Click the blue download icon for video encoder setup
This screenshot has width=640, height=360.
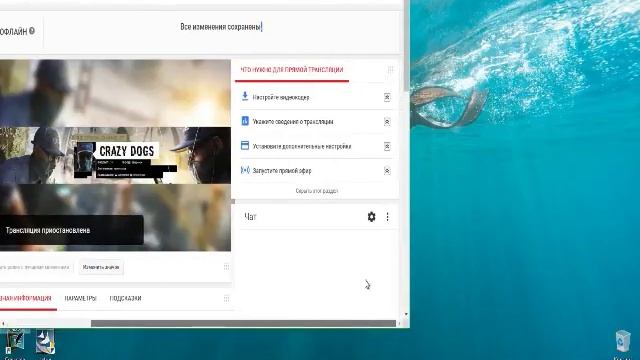(245, 96)
